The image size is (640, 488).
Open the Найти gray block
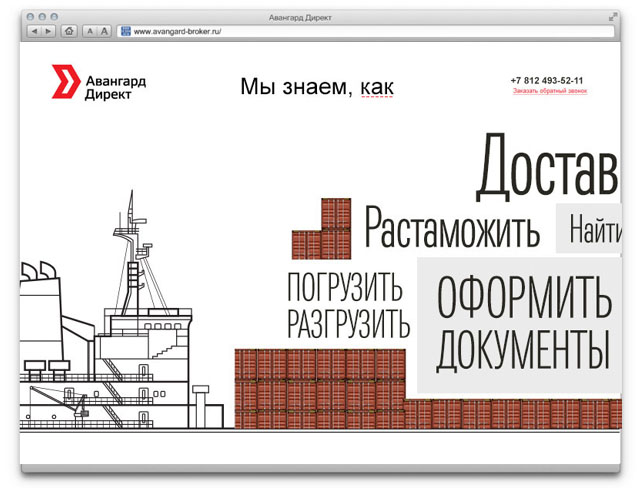pos(595,230)
